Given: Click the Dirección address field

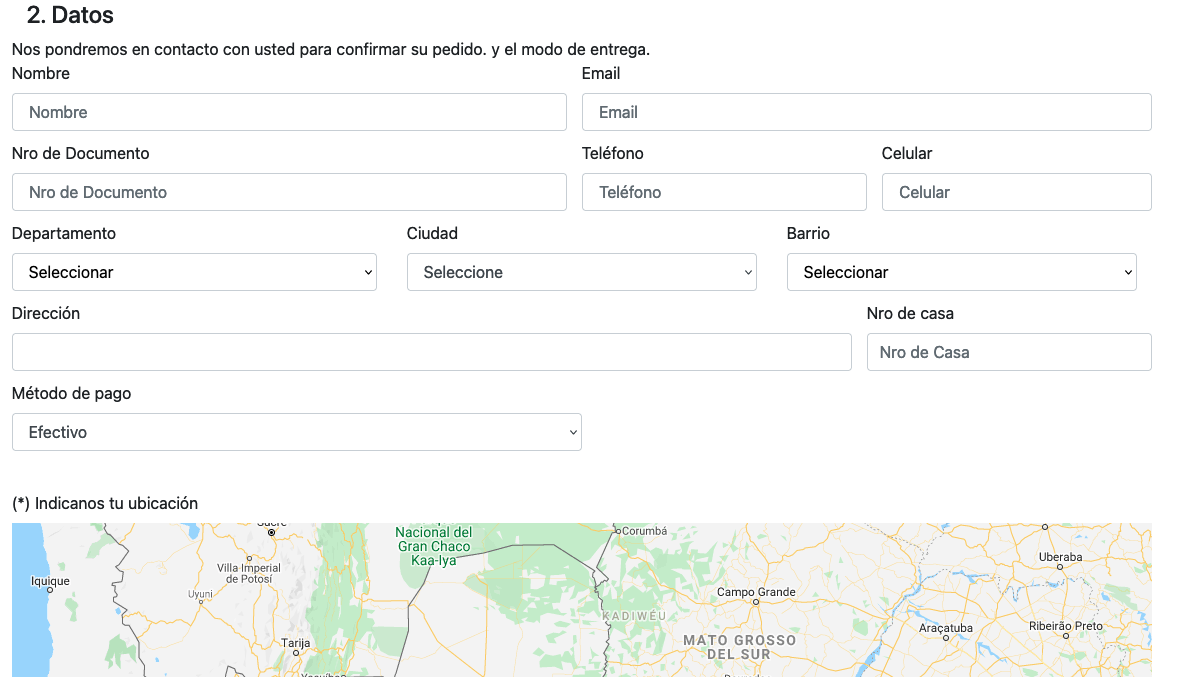Looking at the screenshot, I should click(431, 352).
